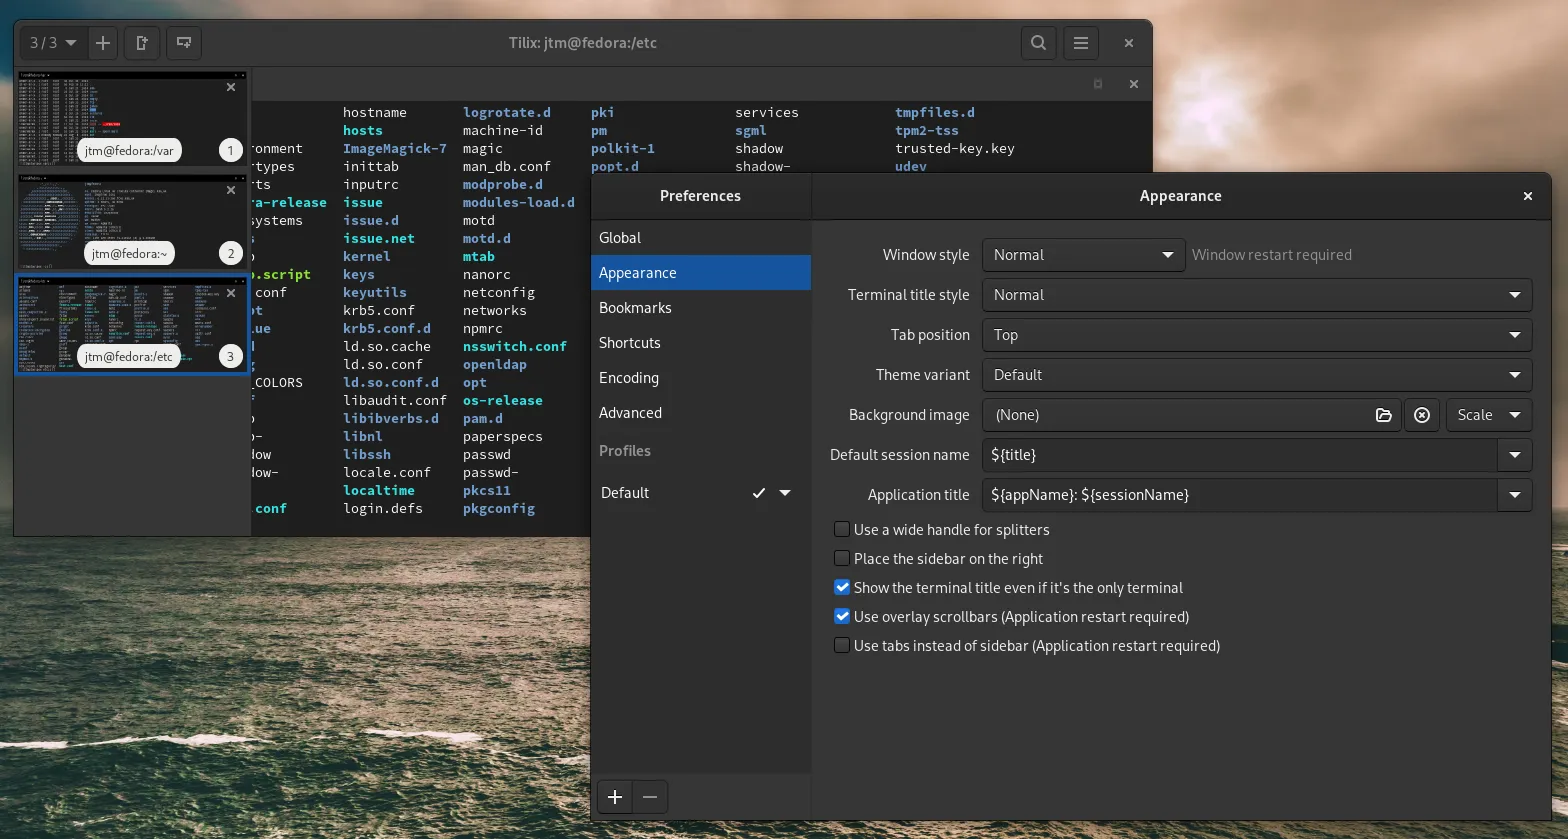Open the Encoding preferences section
1568x839 pixels.
click(x=629, y=378)
